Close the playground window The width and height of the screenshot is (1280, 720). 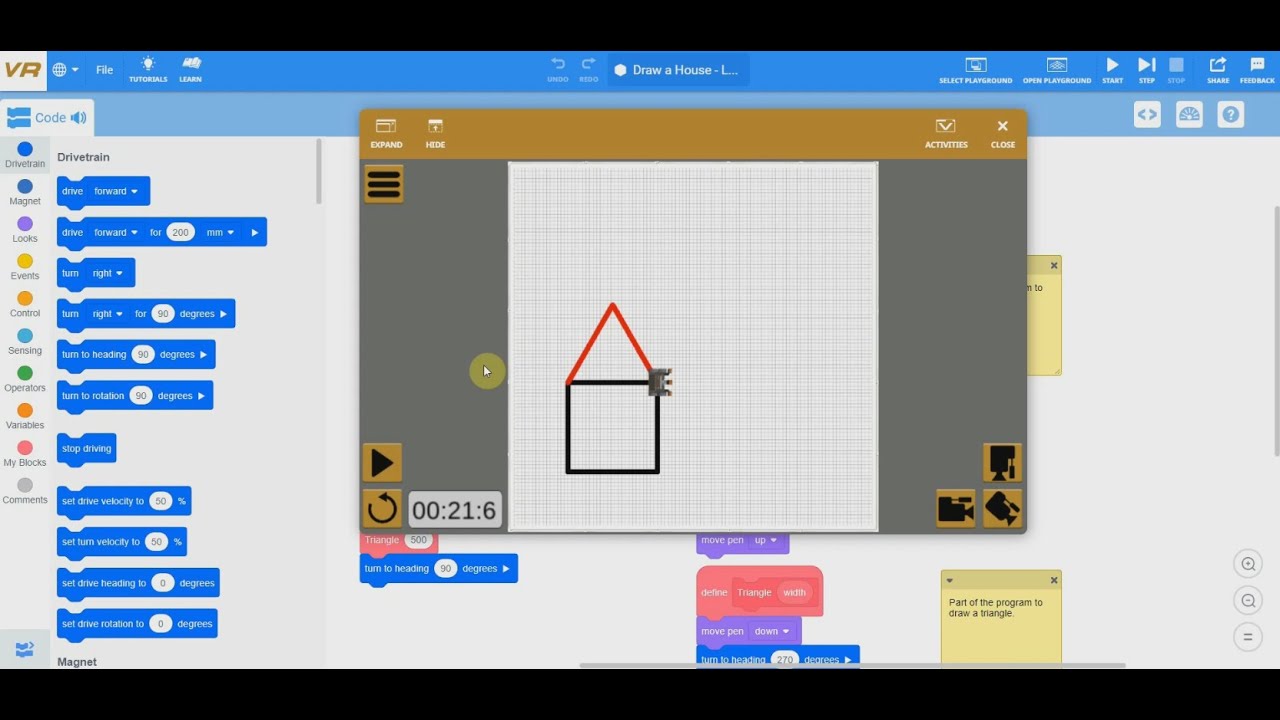[1003, 133]
